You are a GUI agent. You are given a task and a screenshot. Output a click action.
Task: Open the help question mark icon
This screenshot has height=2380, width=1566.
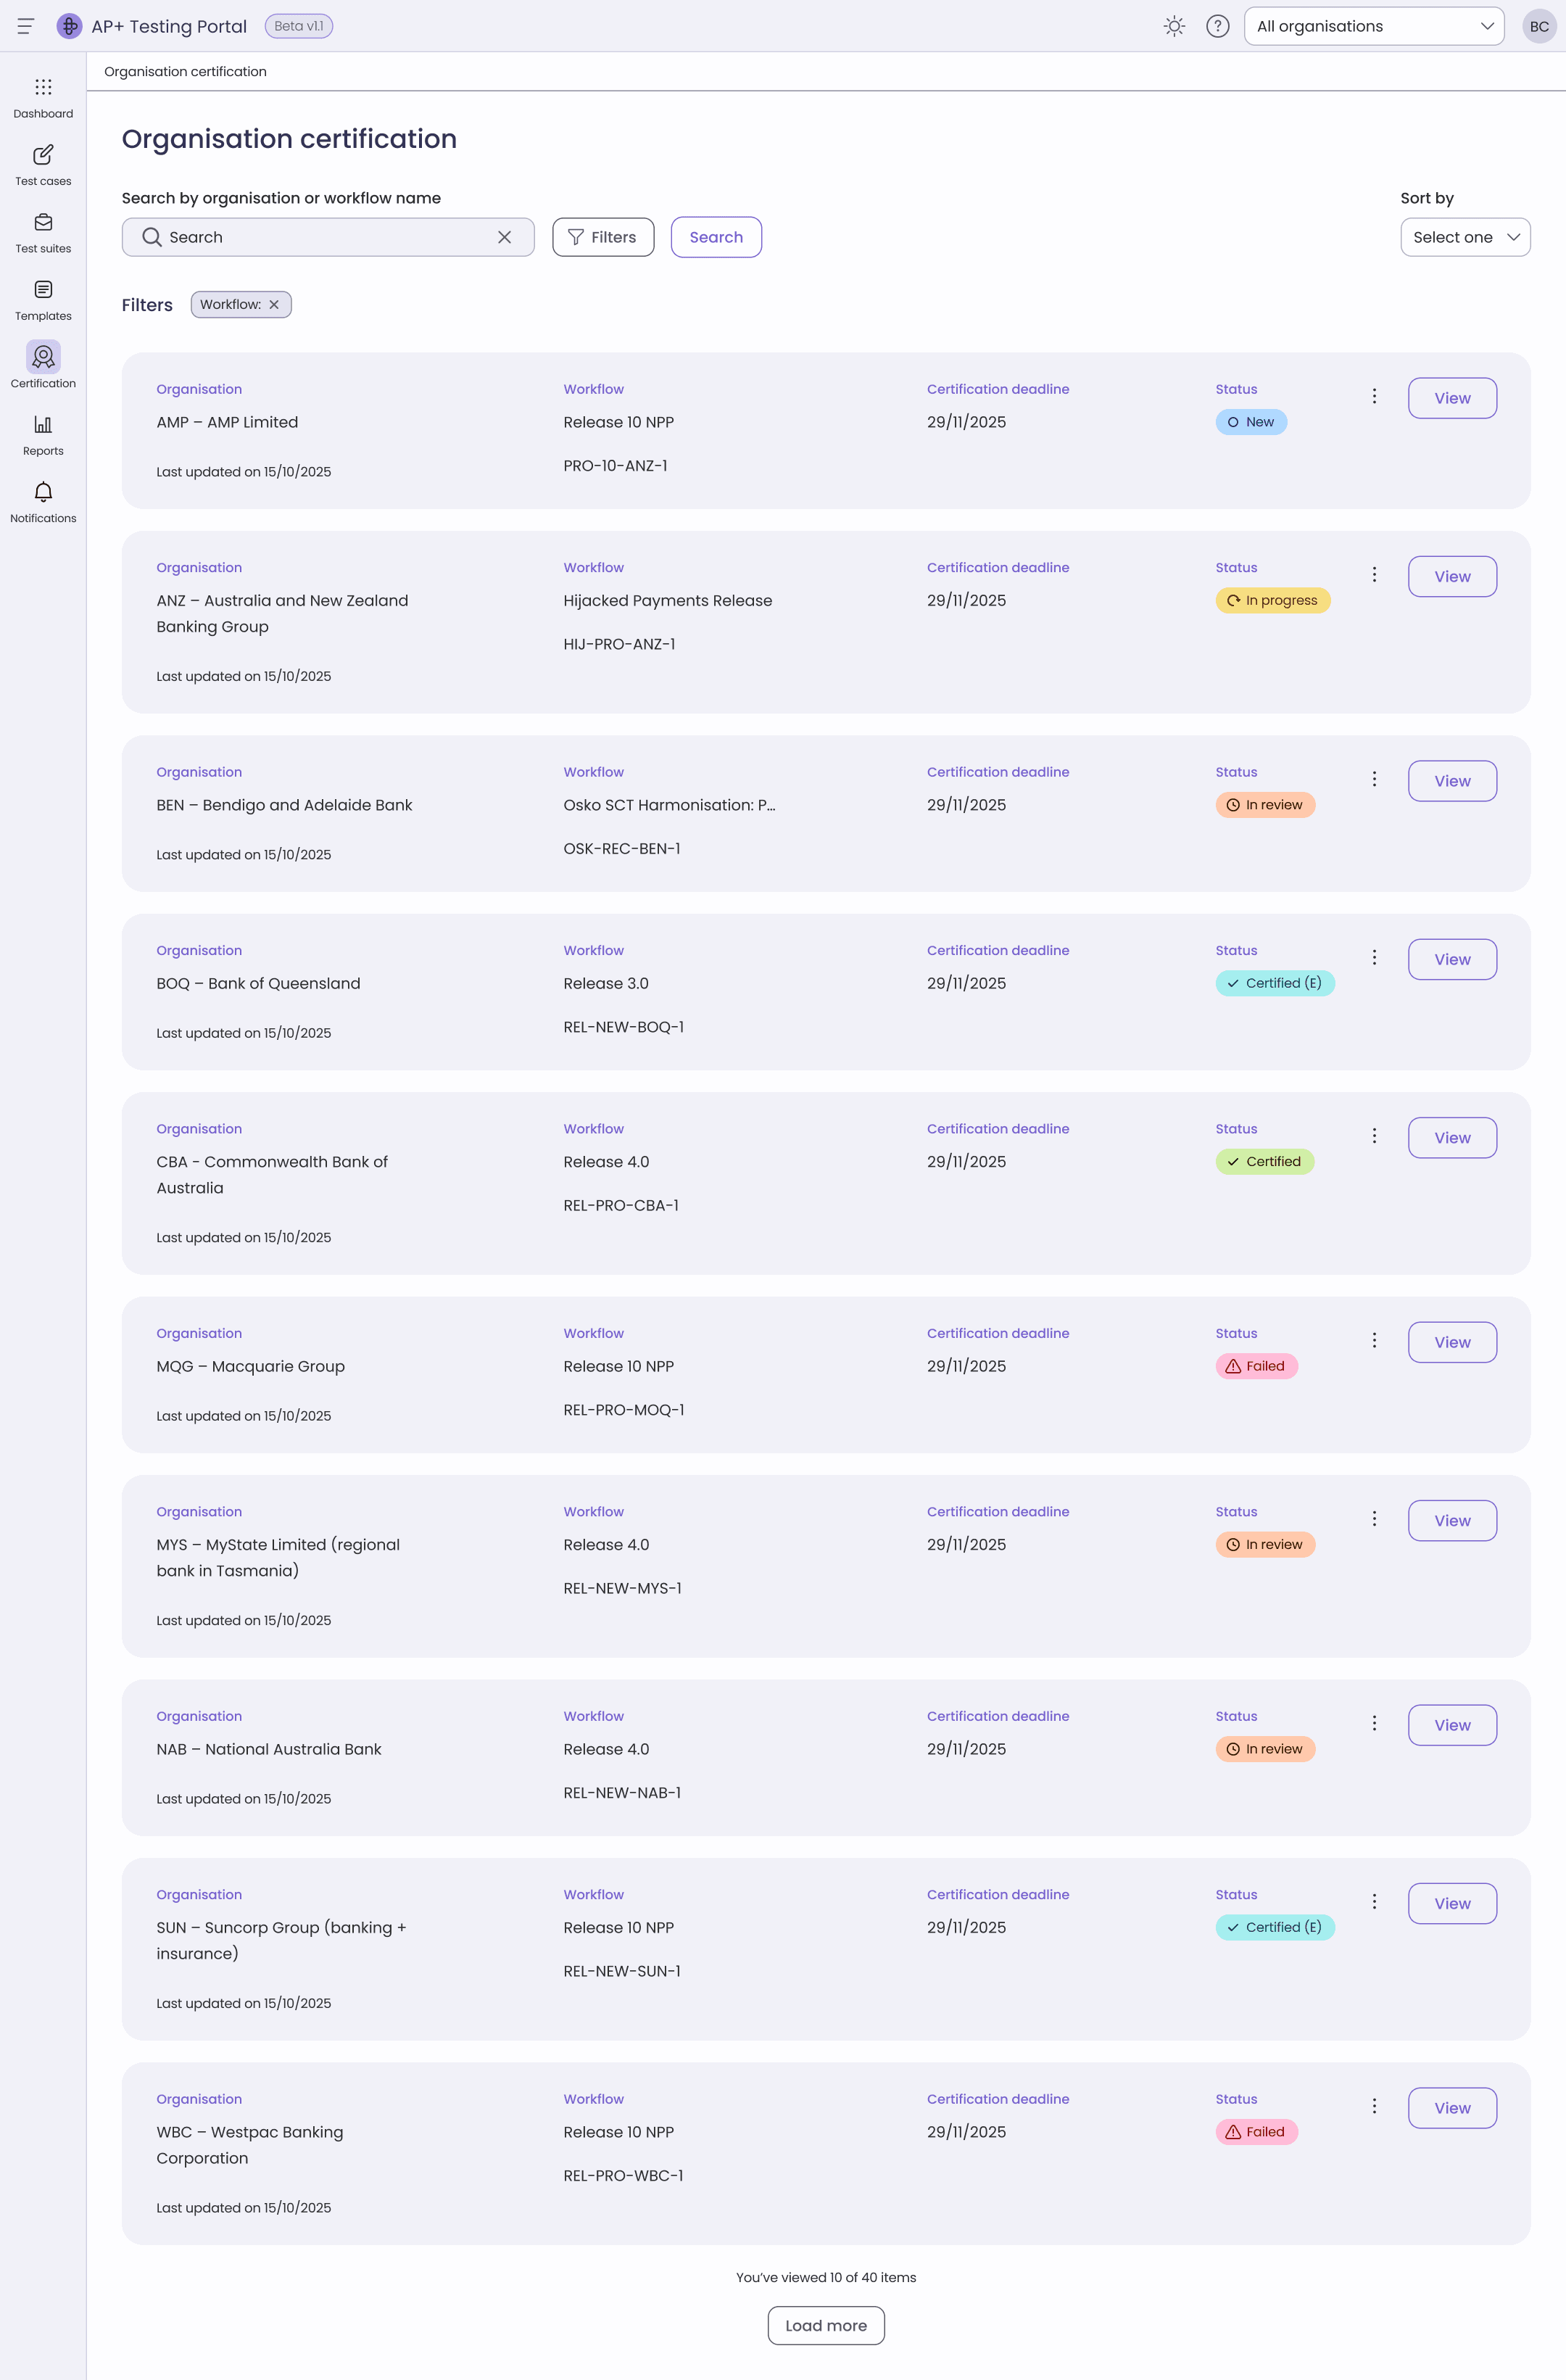pyautogui.click(x=1217, y=26)
